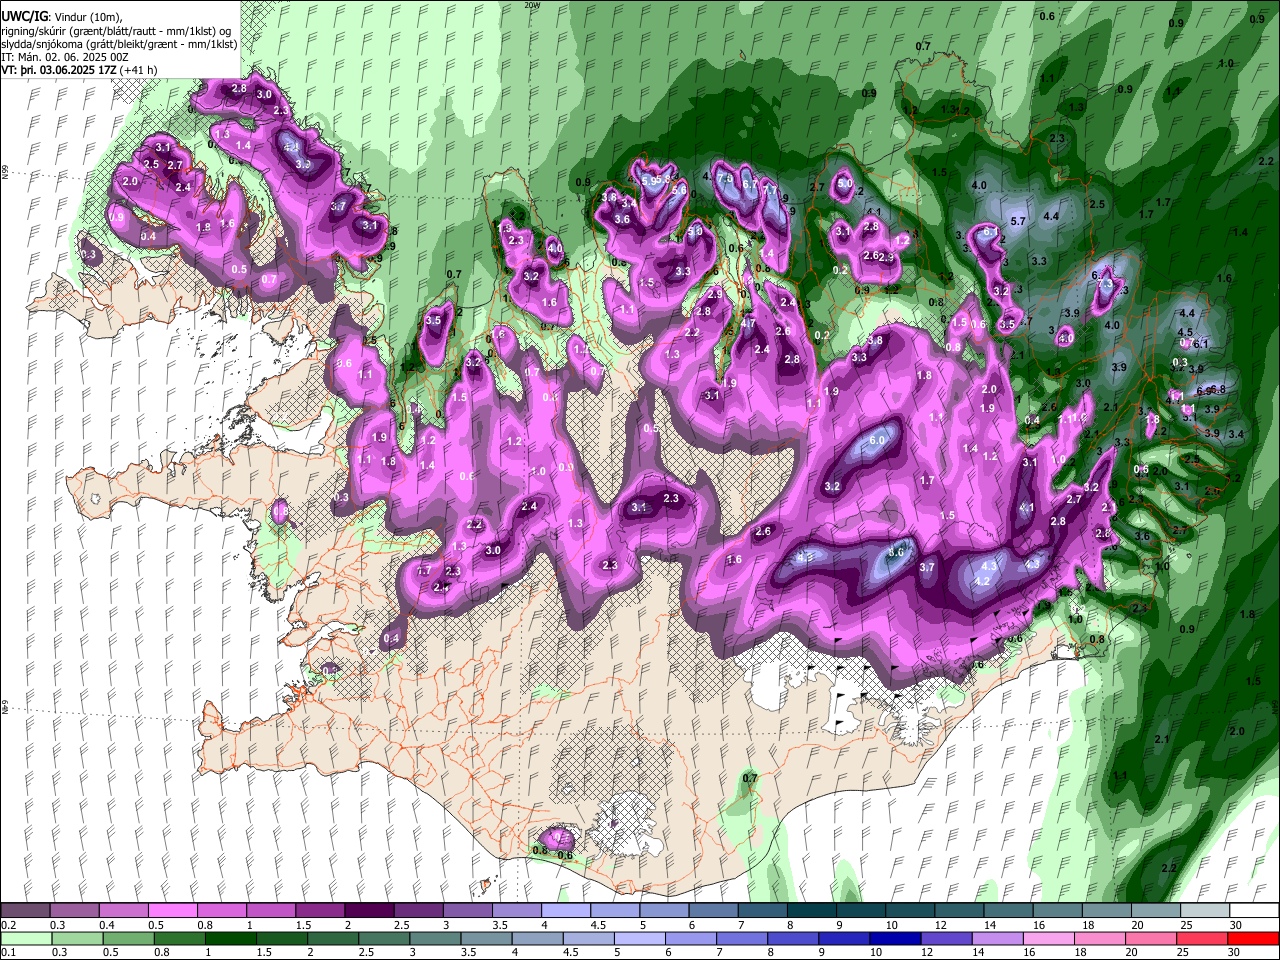1280x960 pixels.
Task: Pick the white swatch after 30 in purple scale
Action: click(x=1254, y=910)
